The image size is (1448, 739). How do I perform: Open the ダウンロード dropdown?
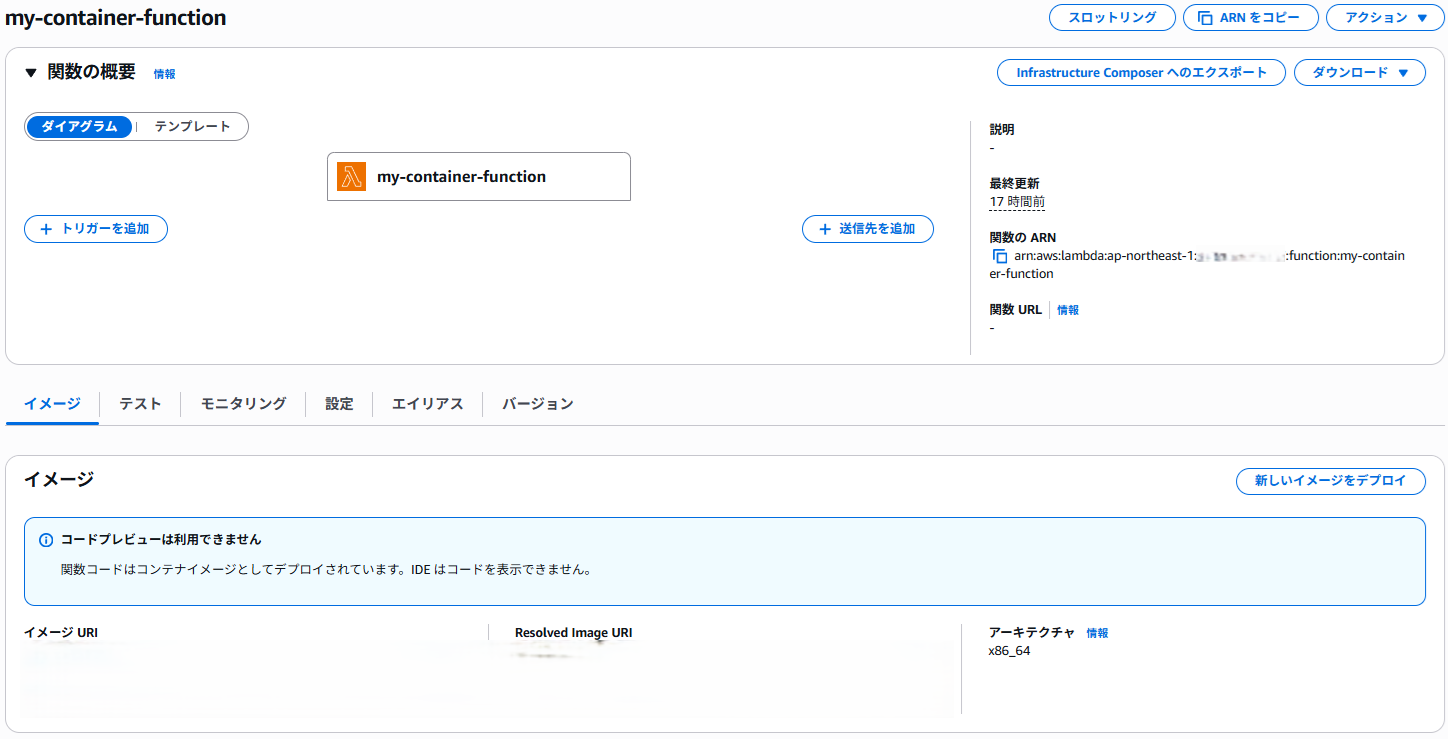pyautogui.click(x=1359, y=72)
